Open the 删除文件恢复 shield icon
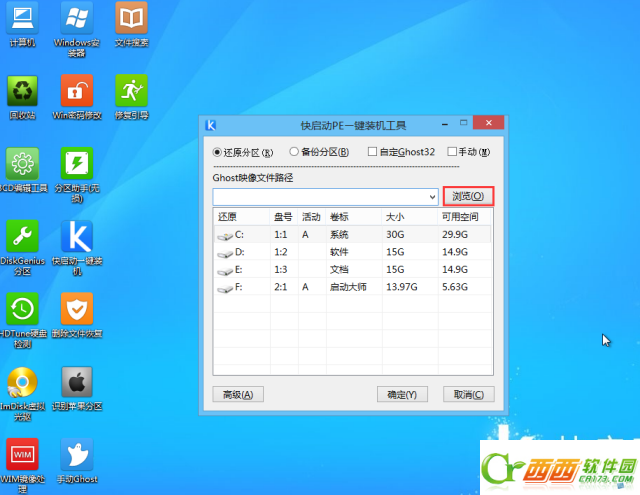The width and height of the screenshot is (640, 495). click(77, 309)
